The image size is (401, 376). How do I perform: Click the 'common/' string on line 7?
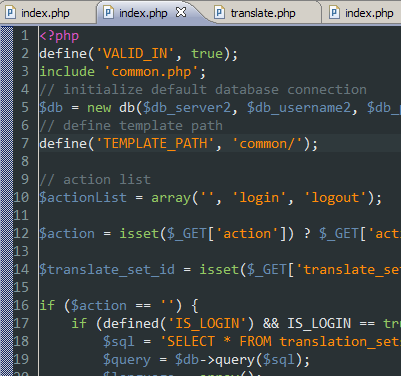[267, 144]
